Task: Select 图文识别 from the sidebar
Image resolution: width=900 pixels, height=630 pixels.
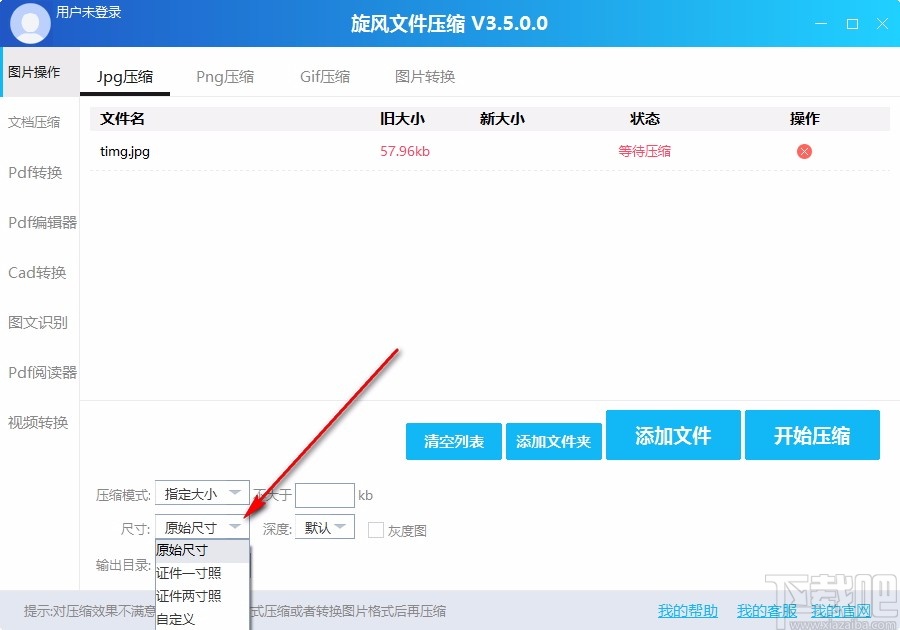Action: pyautogui.click(x=38, y=322)
